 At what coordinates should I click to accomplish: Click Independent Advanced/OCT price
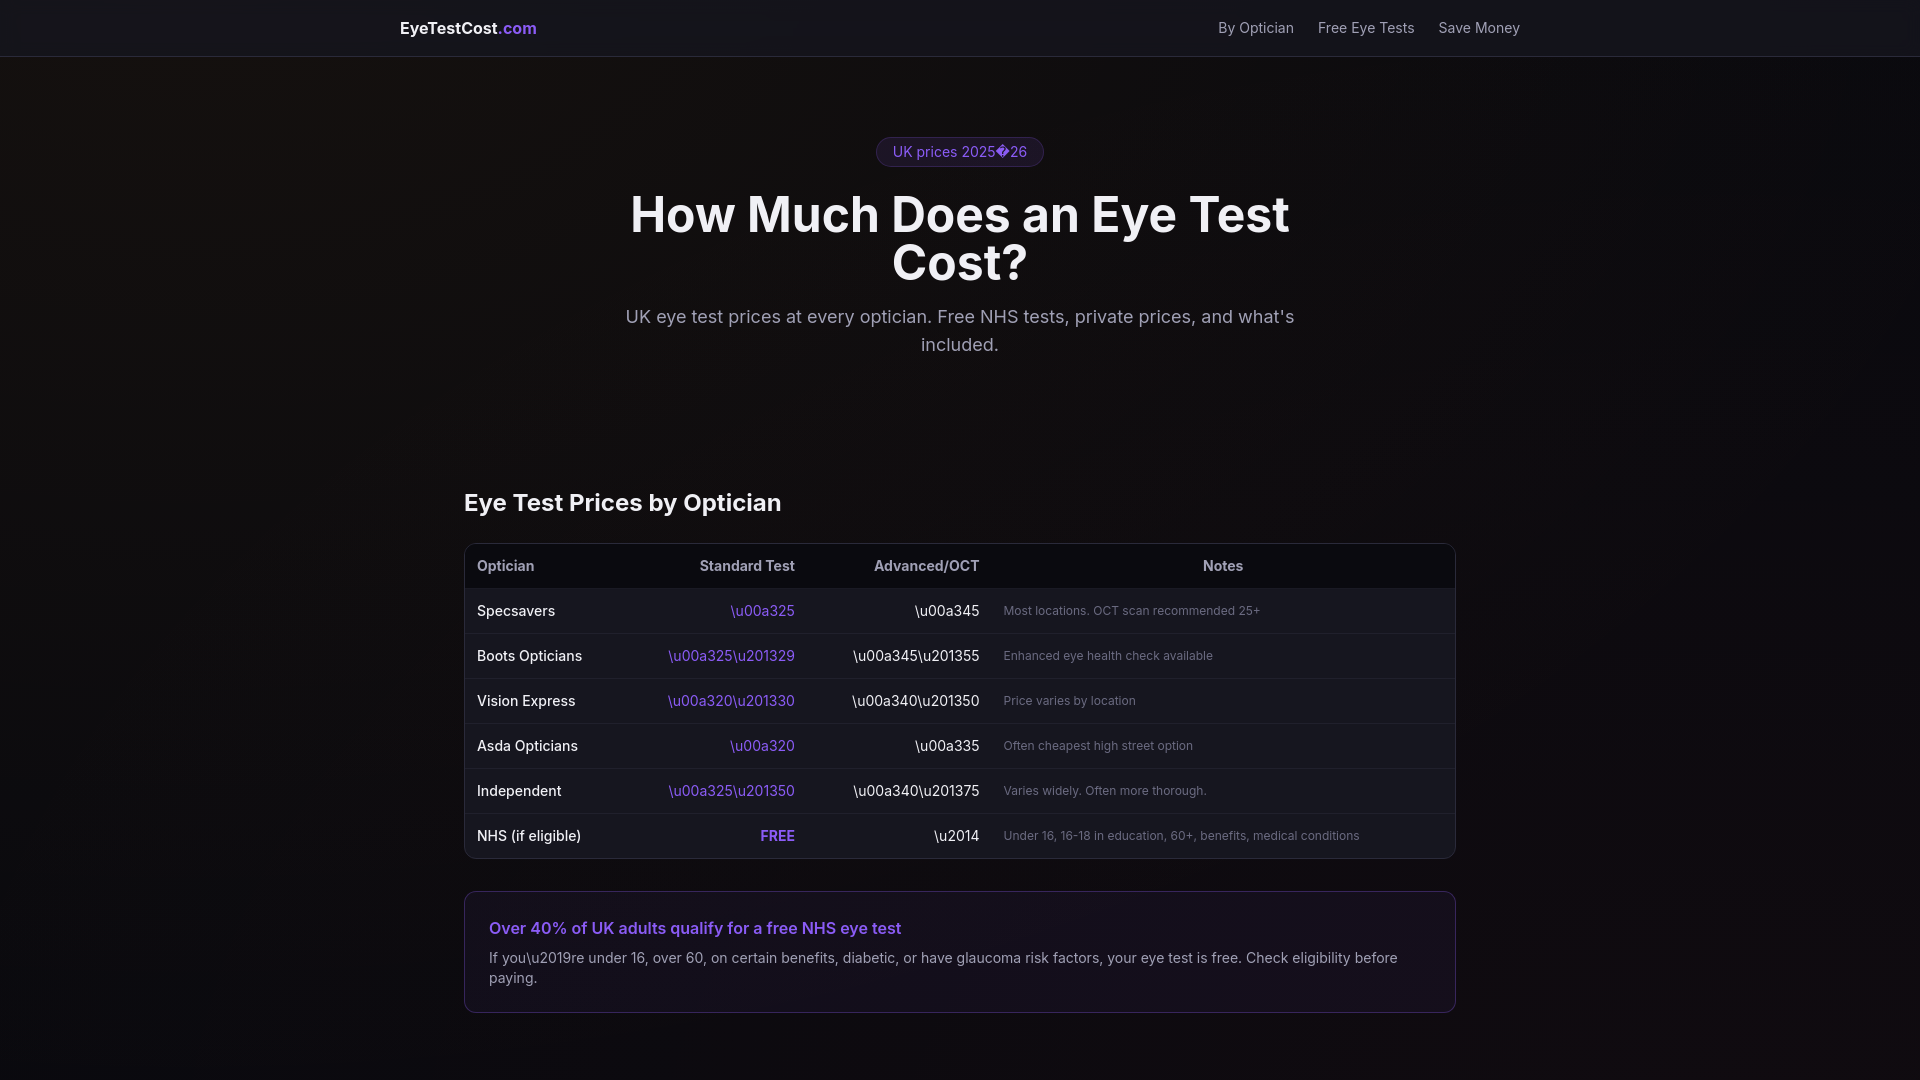click(916, 791)
